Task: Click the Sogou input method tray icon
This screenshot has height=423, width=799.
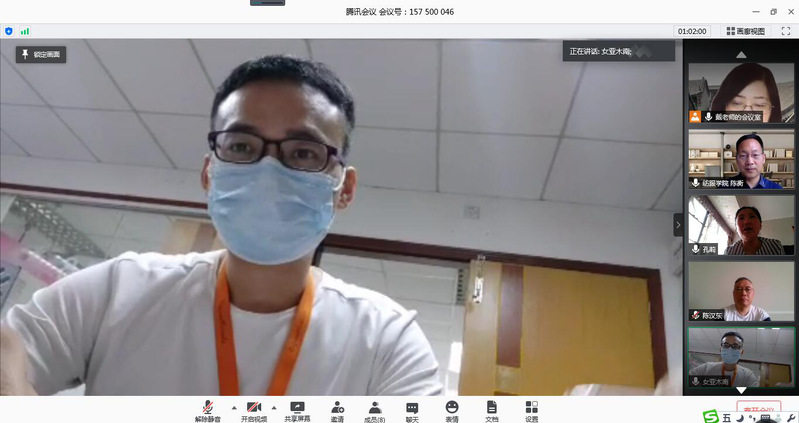Action: [x=710, y=416]
